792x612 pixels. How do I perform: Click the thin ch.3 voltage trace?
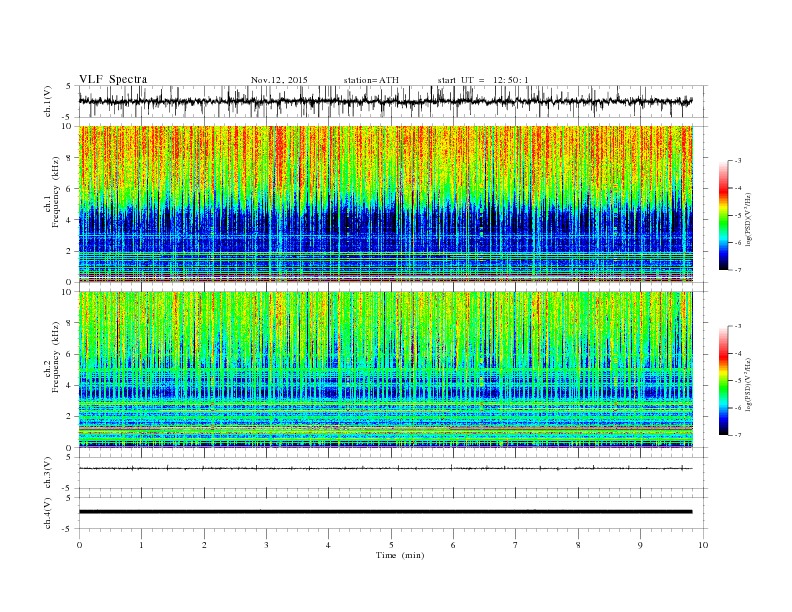[385, 469]
